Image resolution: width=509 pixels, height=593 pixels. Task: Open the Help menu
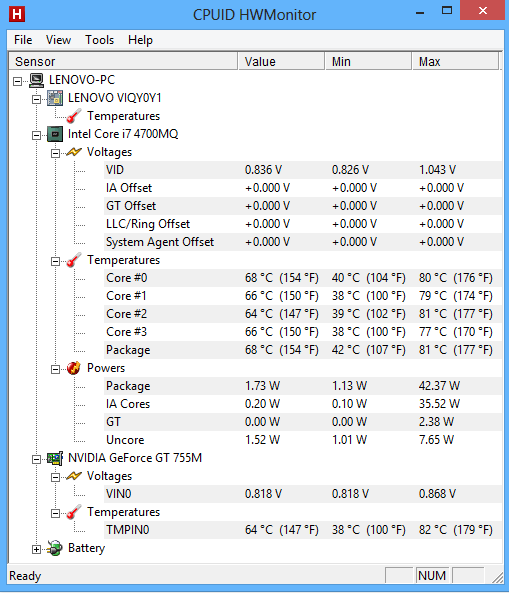(x=140, y=40)
